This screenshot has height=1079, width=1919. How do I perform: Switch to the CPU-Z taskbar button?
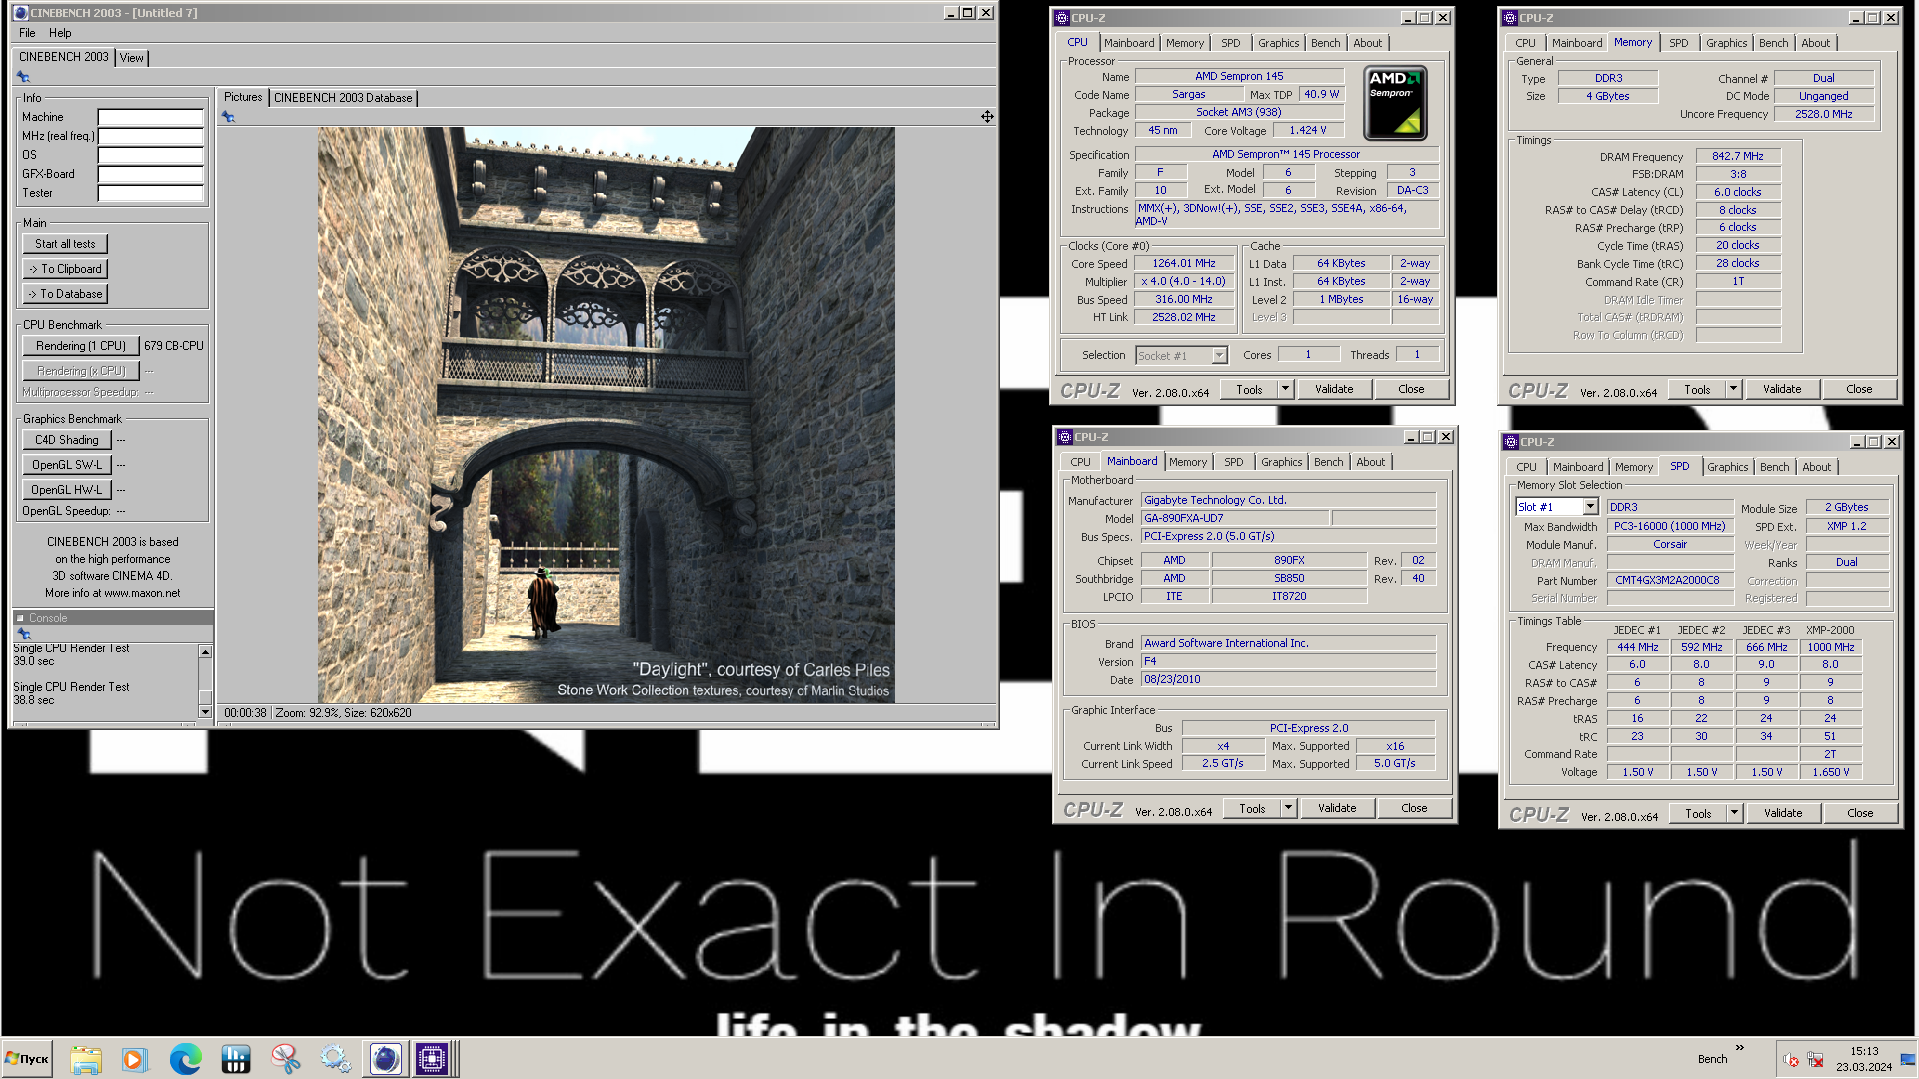click(x=433, y=1059)
